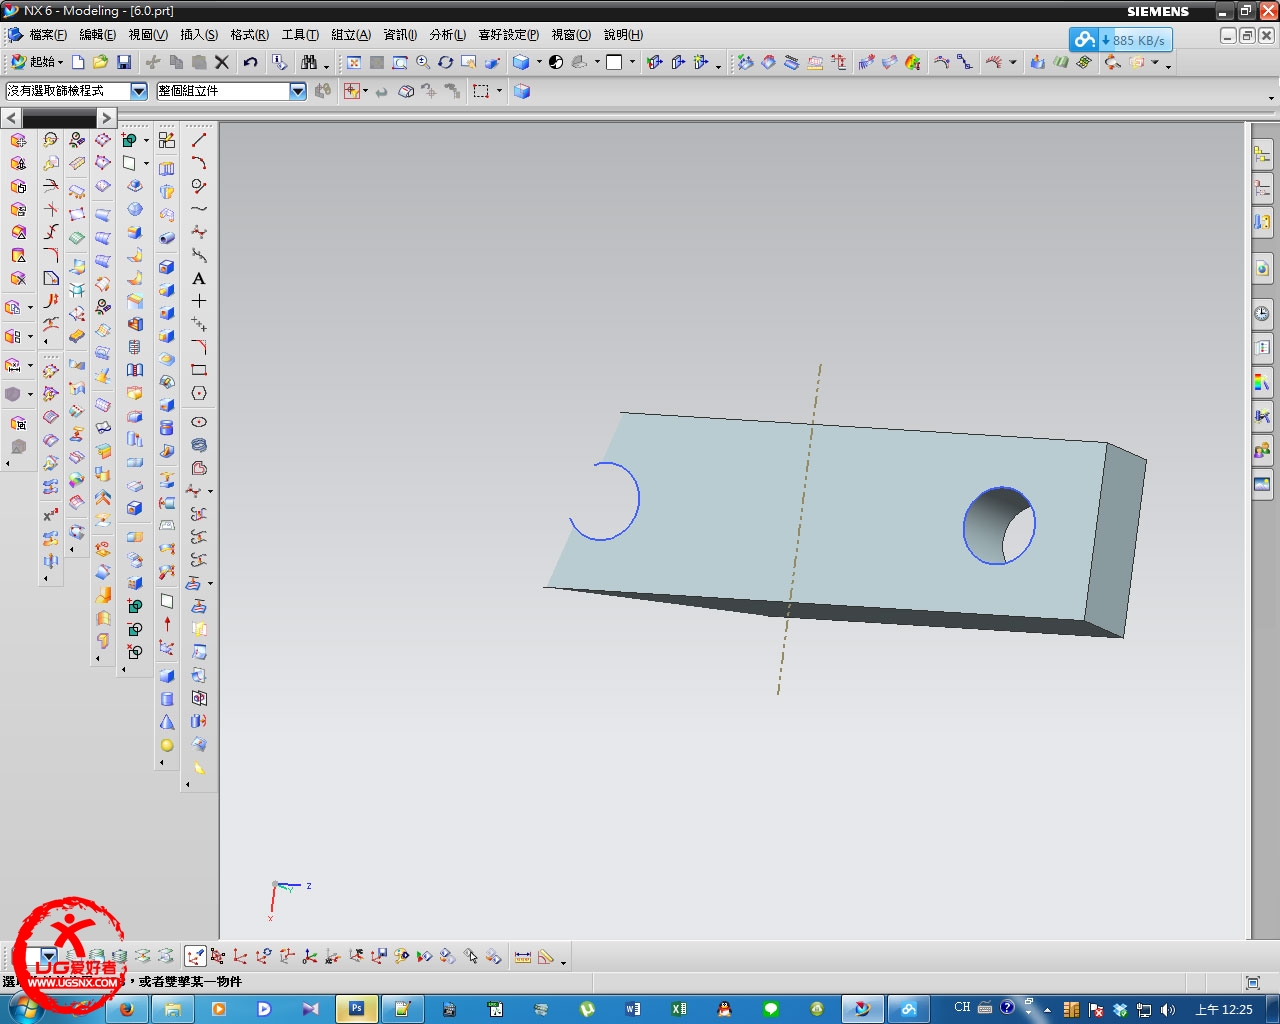This screenshot has height=1024, width=1280.
Task: Open Excel from the taskbar
Action: 679,1009
